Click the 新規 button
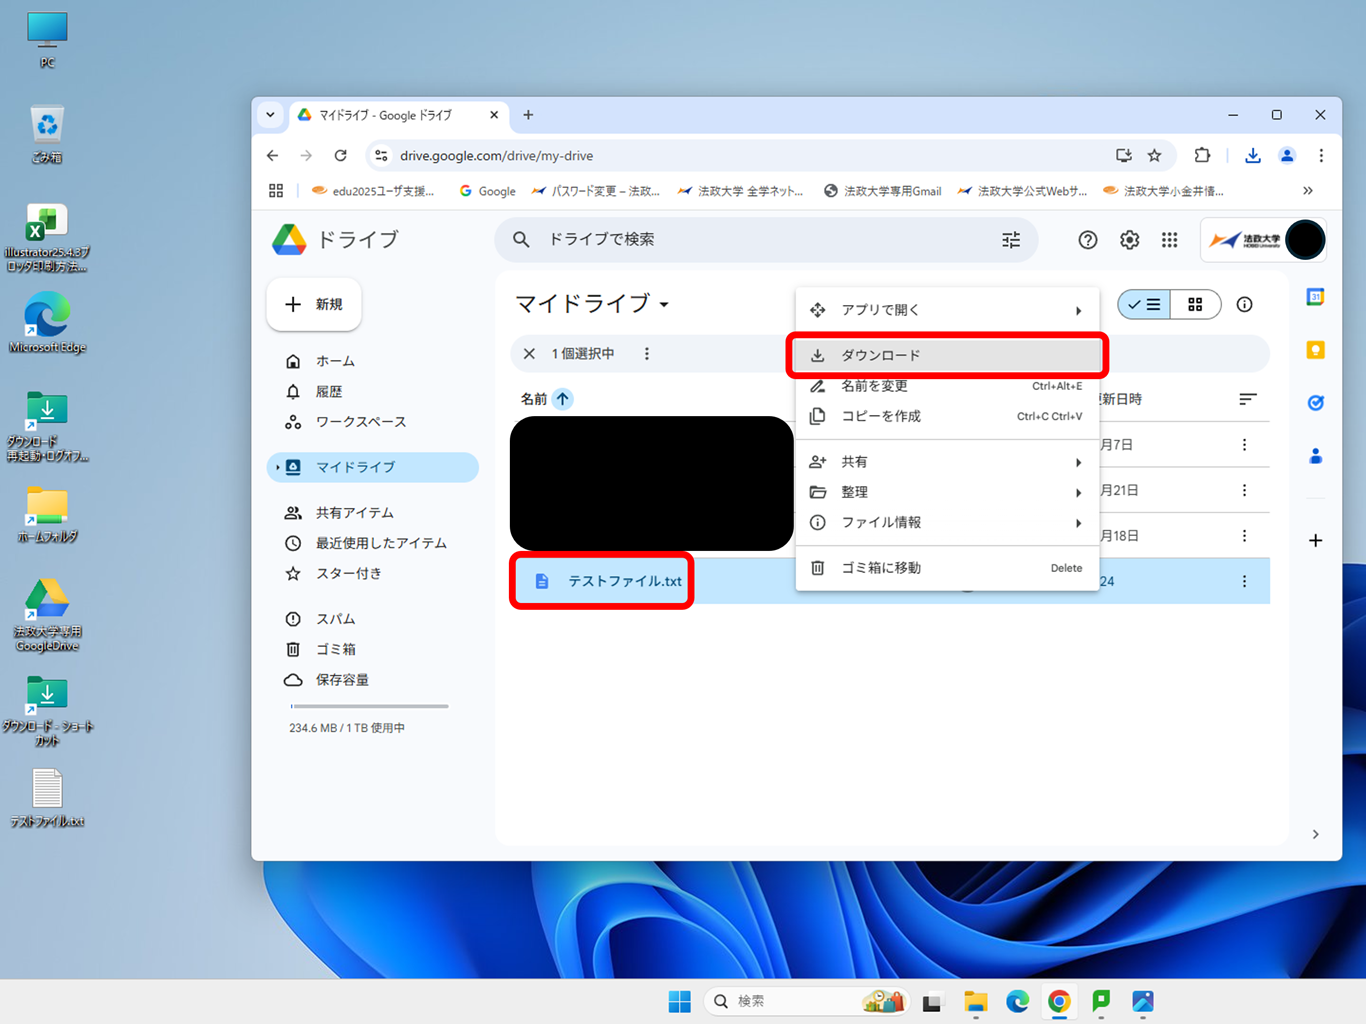 coord(314,304)
